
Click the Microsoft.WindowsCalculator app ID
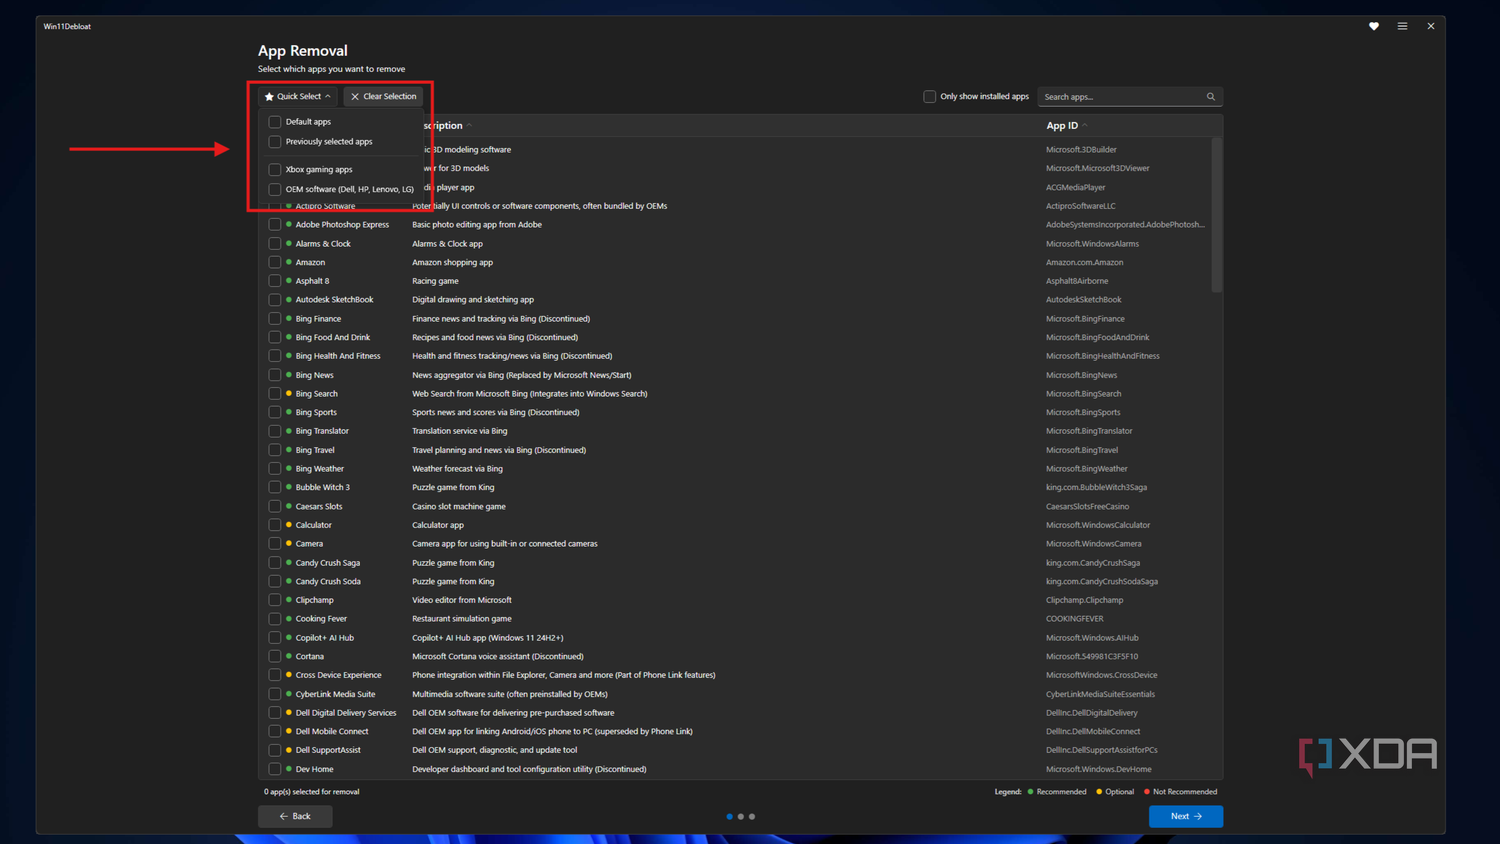pyautogui.click(x=1098, y=525)
